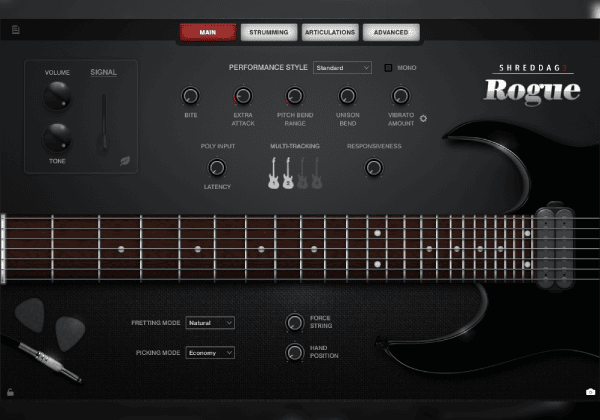Open the ARTICULATIONS tab

tap(330, 32)
